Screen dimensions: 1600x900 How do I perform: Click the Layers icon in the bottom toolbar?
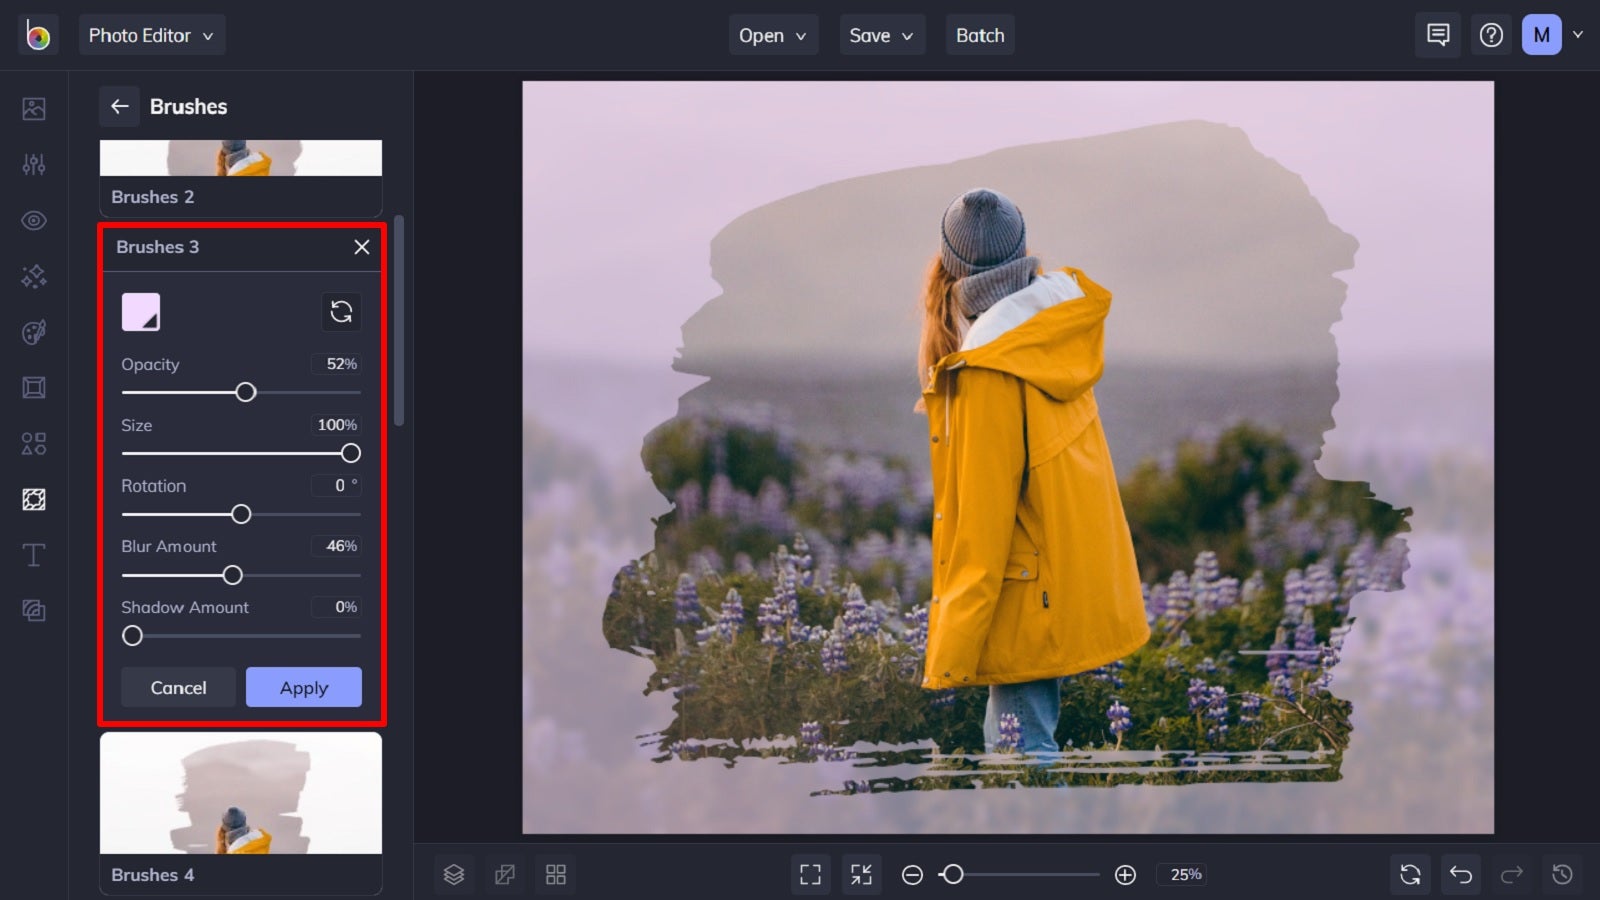point(454,873)
